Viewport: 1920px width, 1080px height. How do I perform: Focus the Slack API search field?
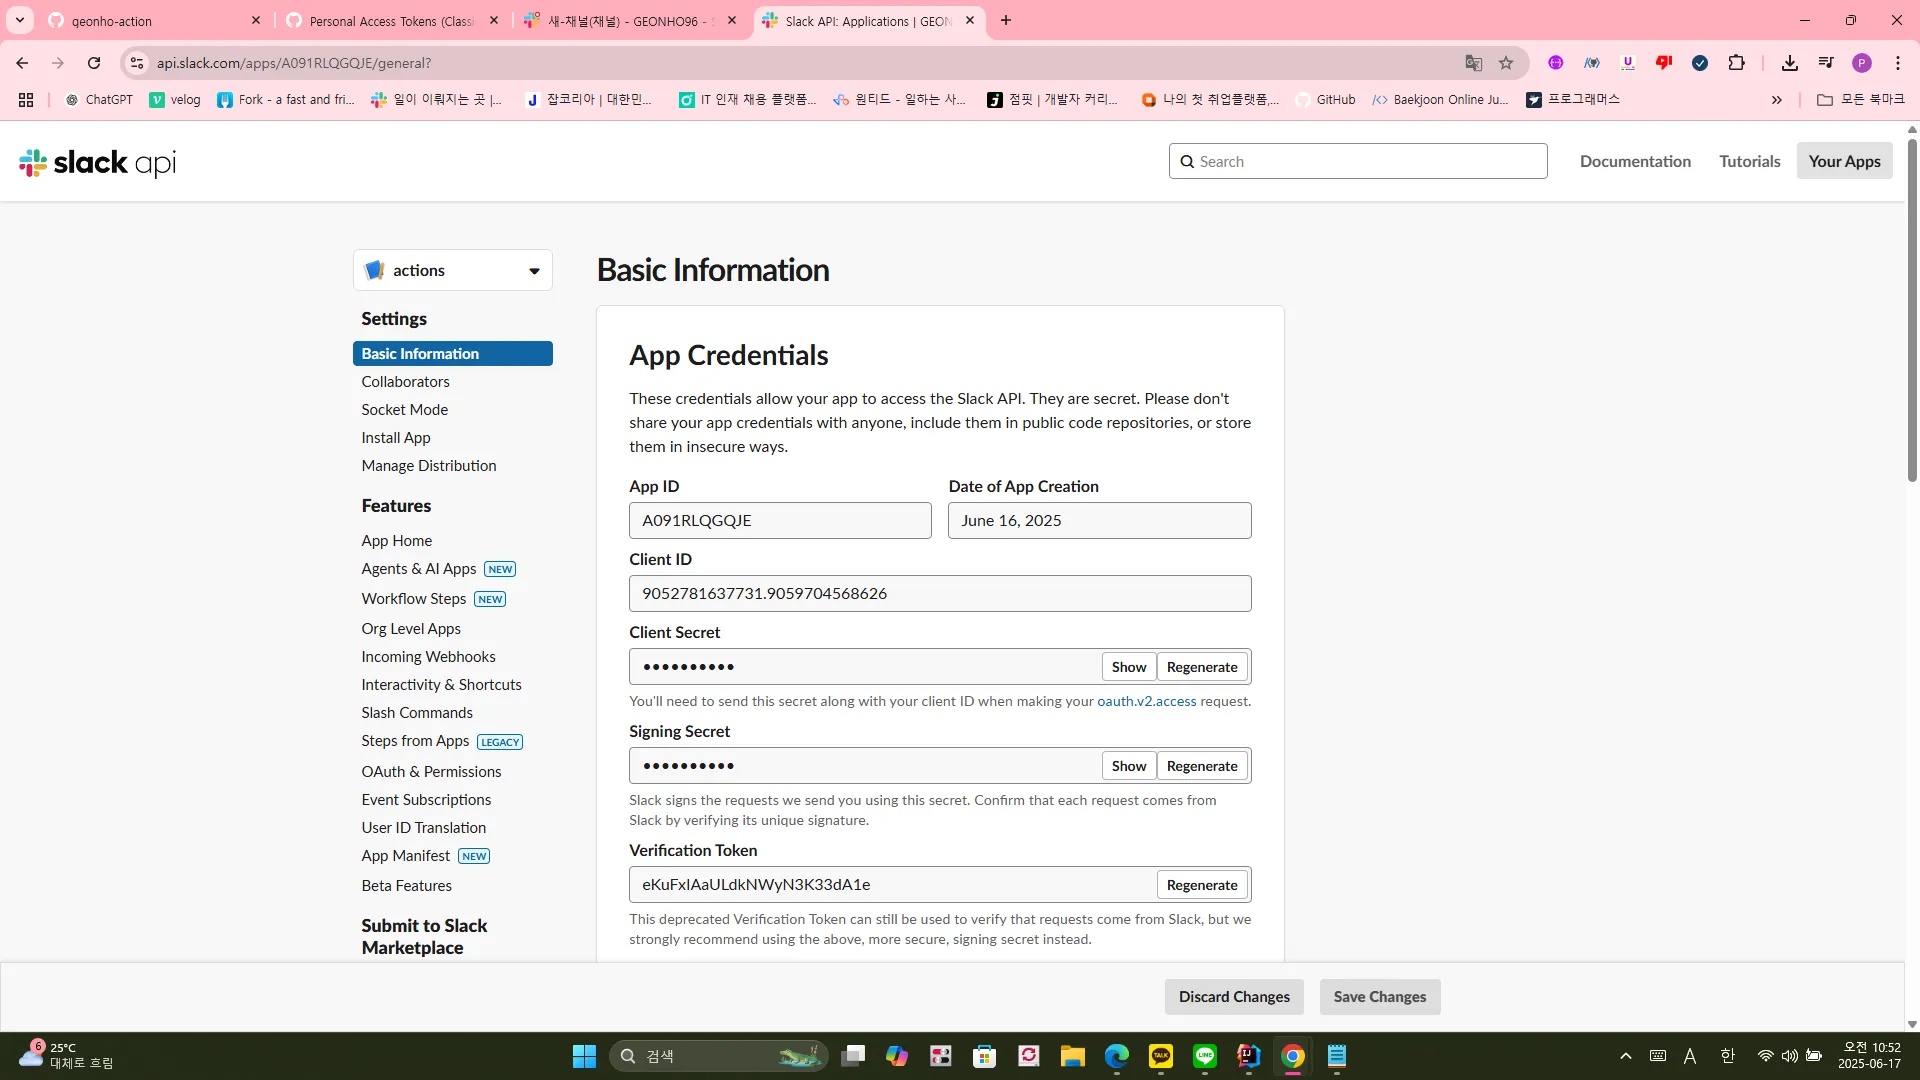tap(1358, 161)
